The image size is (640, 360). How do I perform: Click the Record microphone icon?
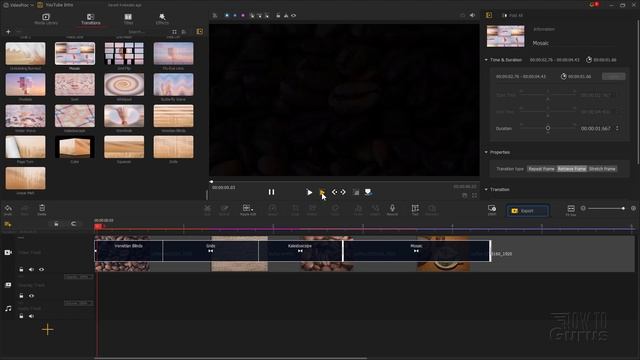point(392,210)
